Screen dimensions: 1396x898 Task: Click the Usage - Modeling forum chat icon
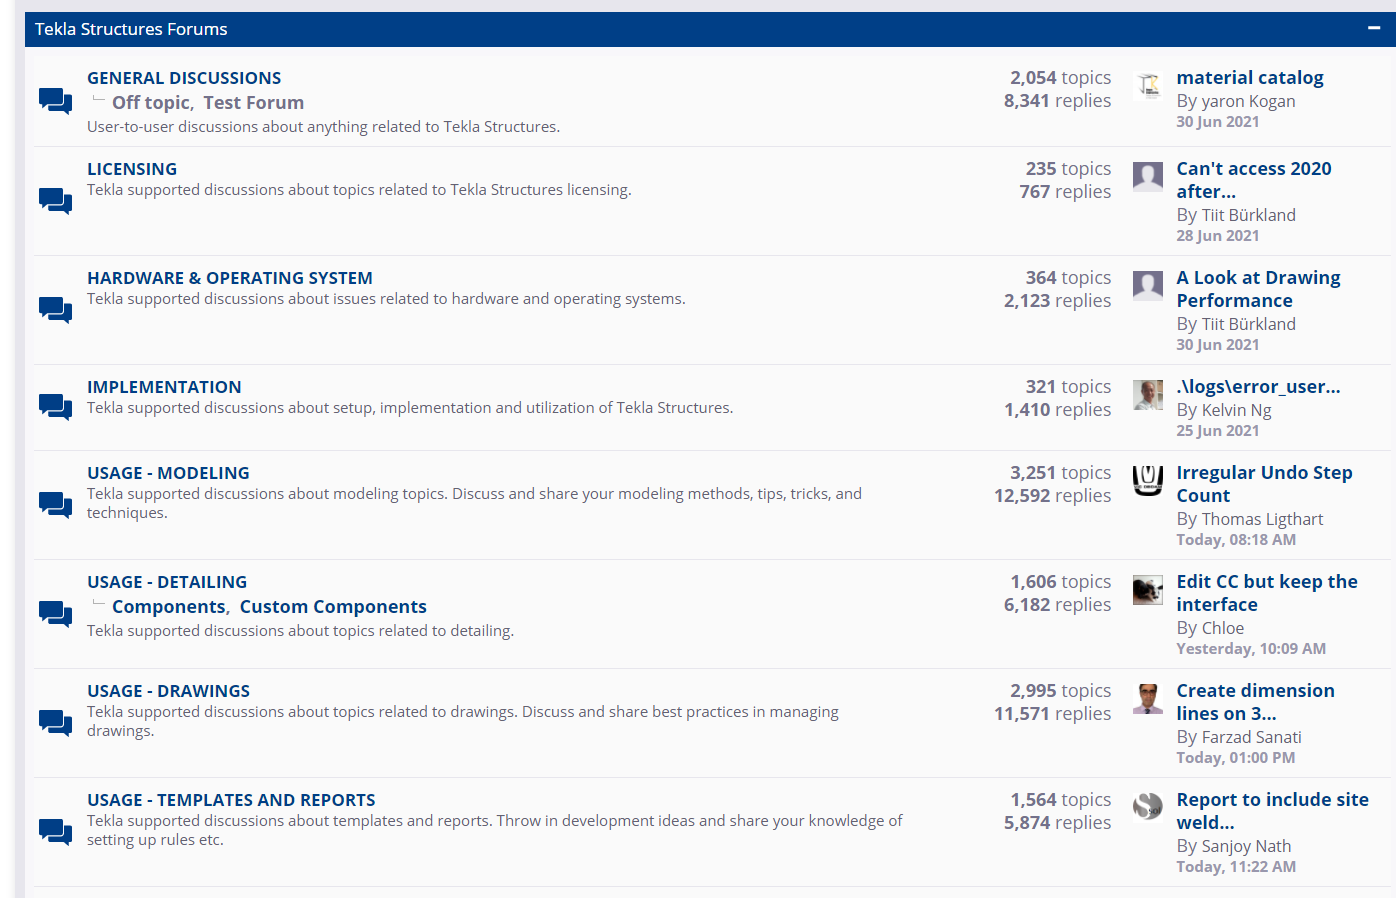[55, 504]
